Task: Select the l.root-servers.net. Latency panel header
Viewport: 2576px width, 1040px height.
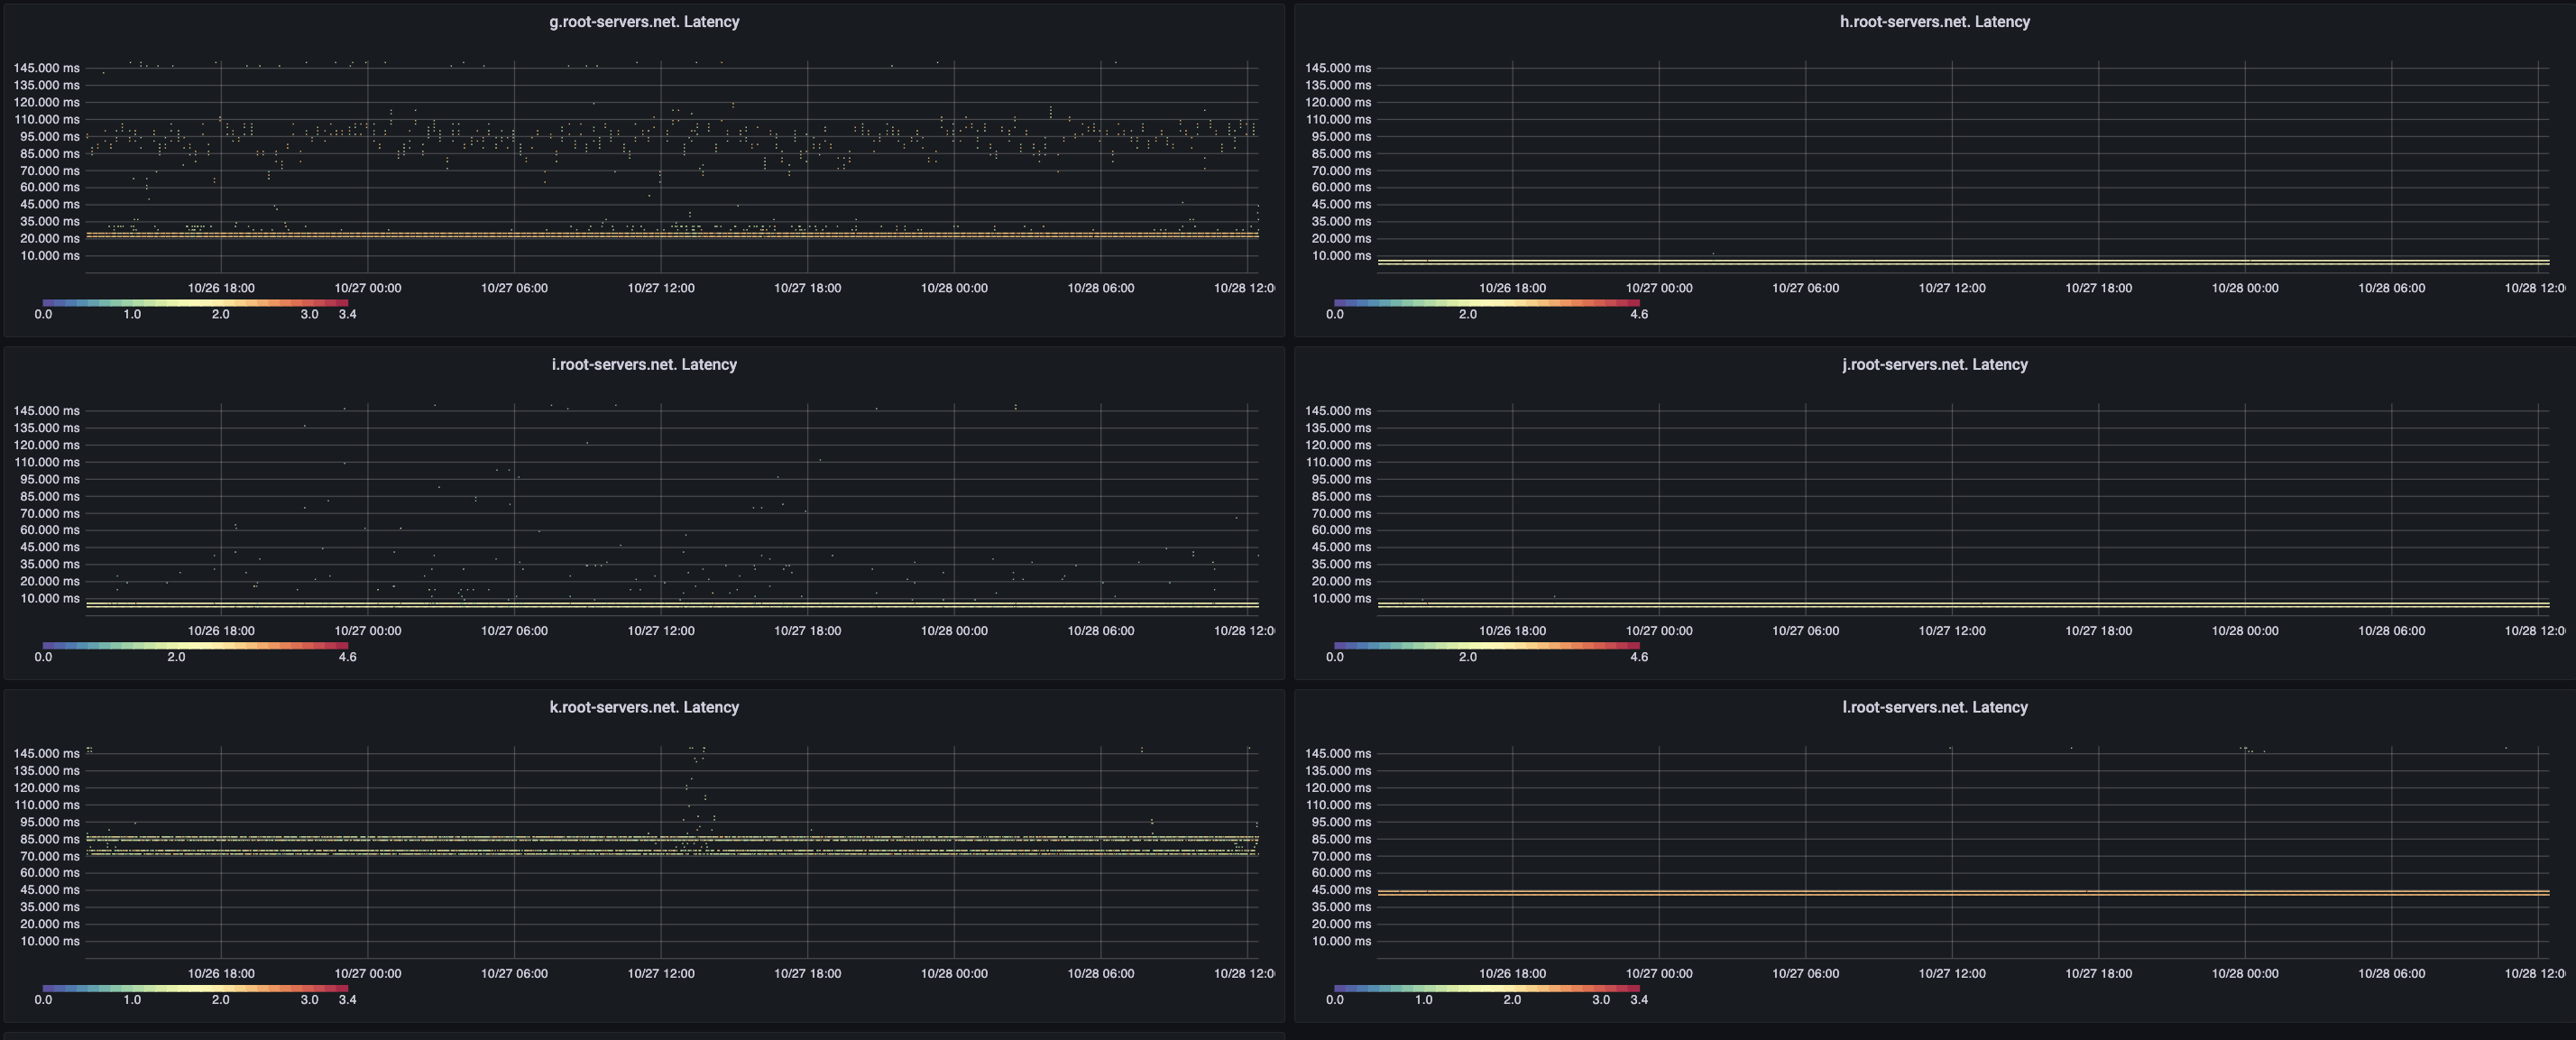Action: click(1934, 707)
